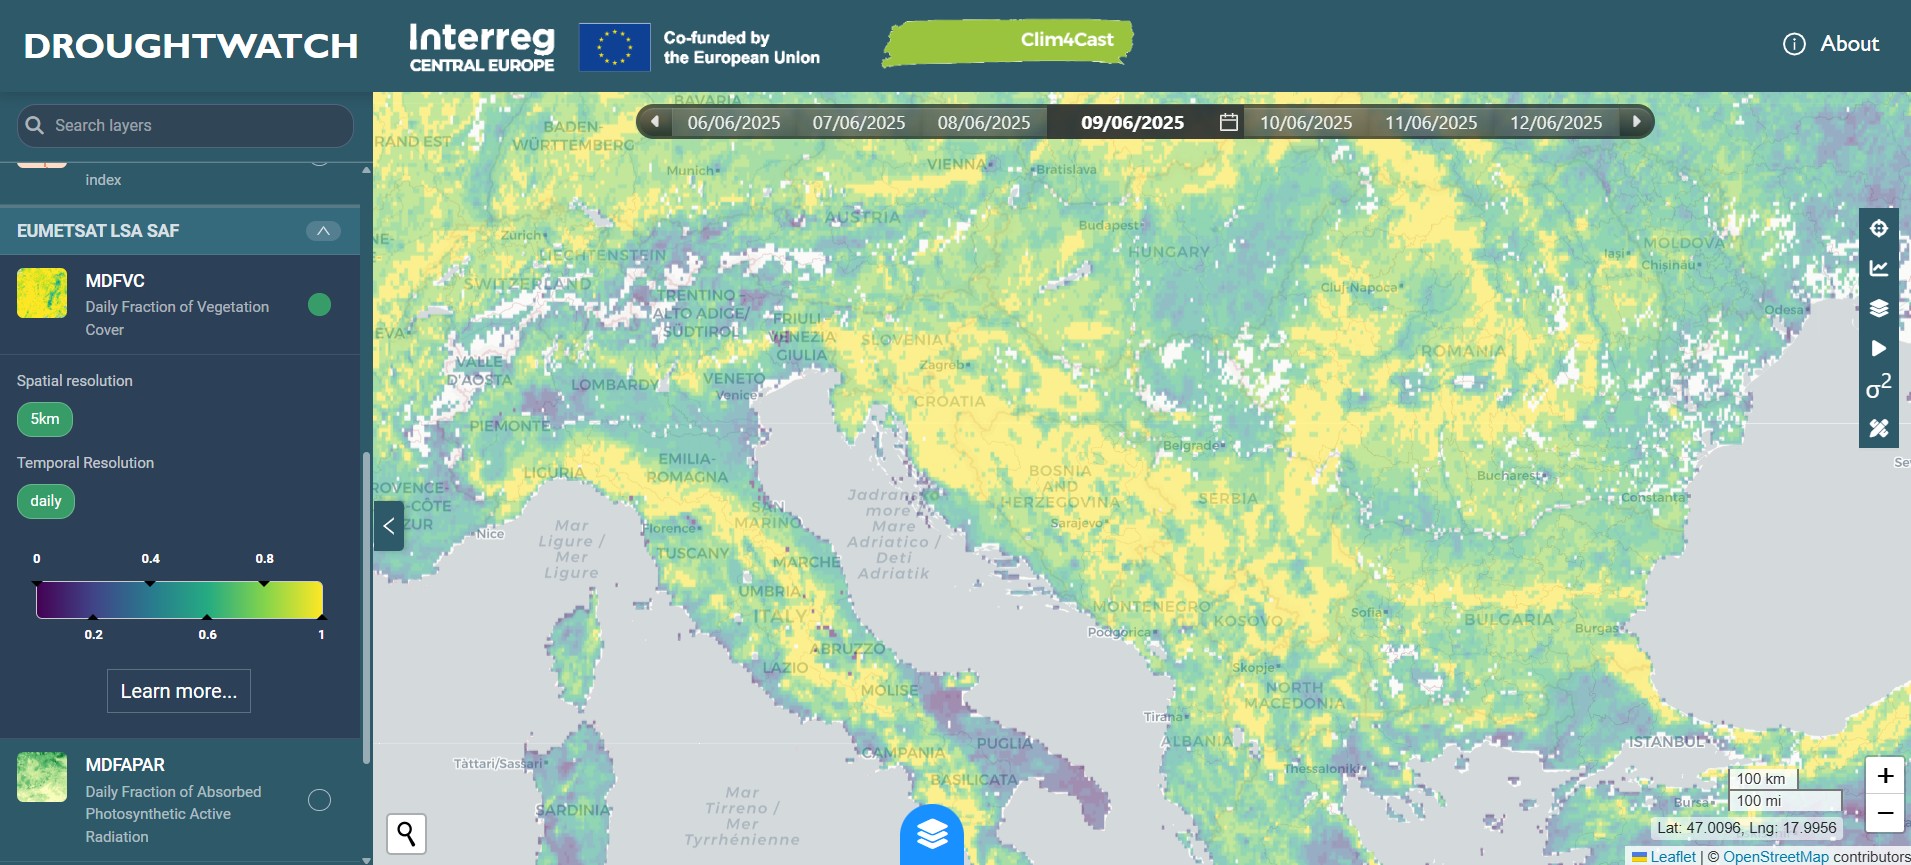Open the calendar date picker icon
The height and width of the screenshot is (865, 1911).
tap(1229, 122)
